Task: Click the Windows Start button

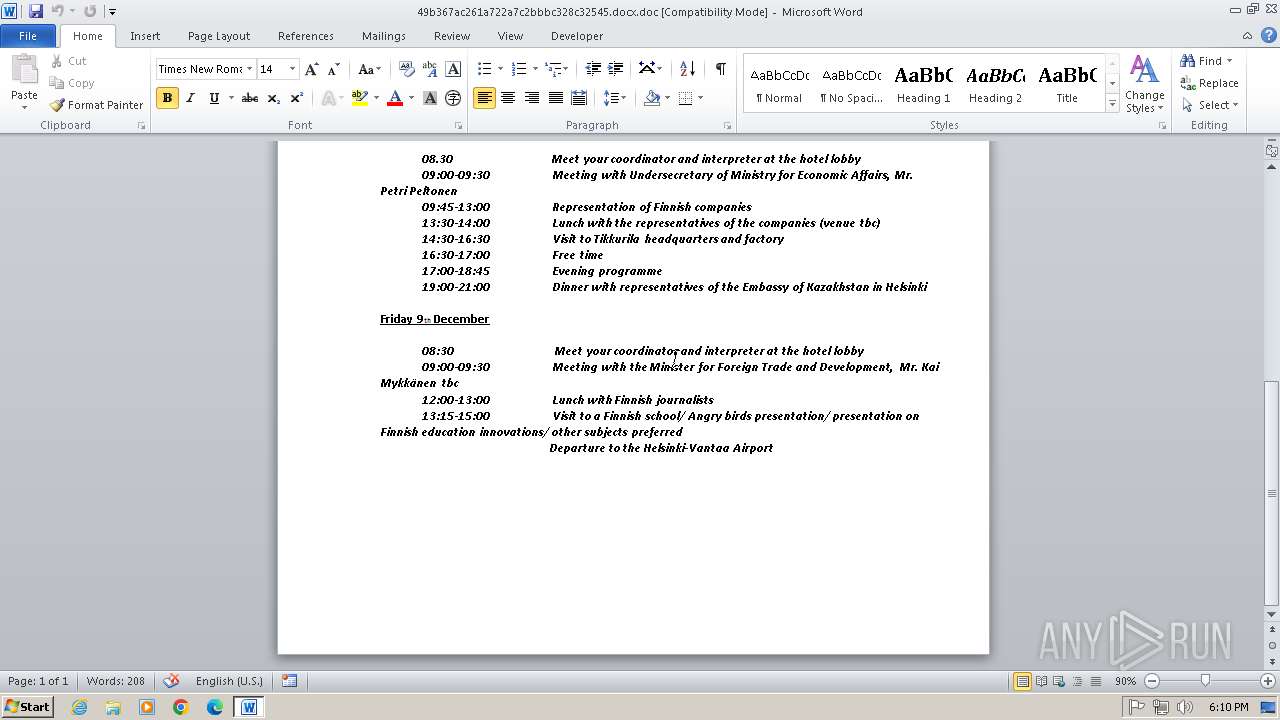Action: pyautogui.click(x=28, y=707)
